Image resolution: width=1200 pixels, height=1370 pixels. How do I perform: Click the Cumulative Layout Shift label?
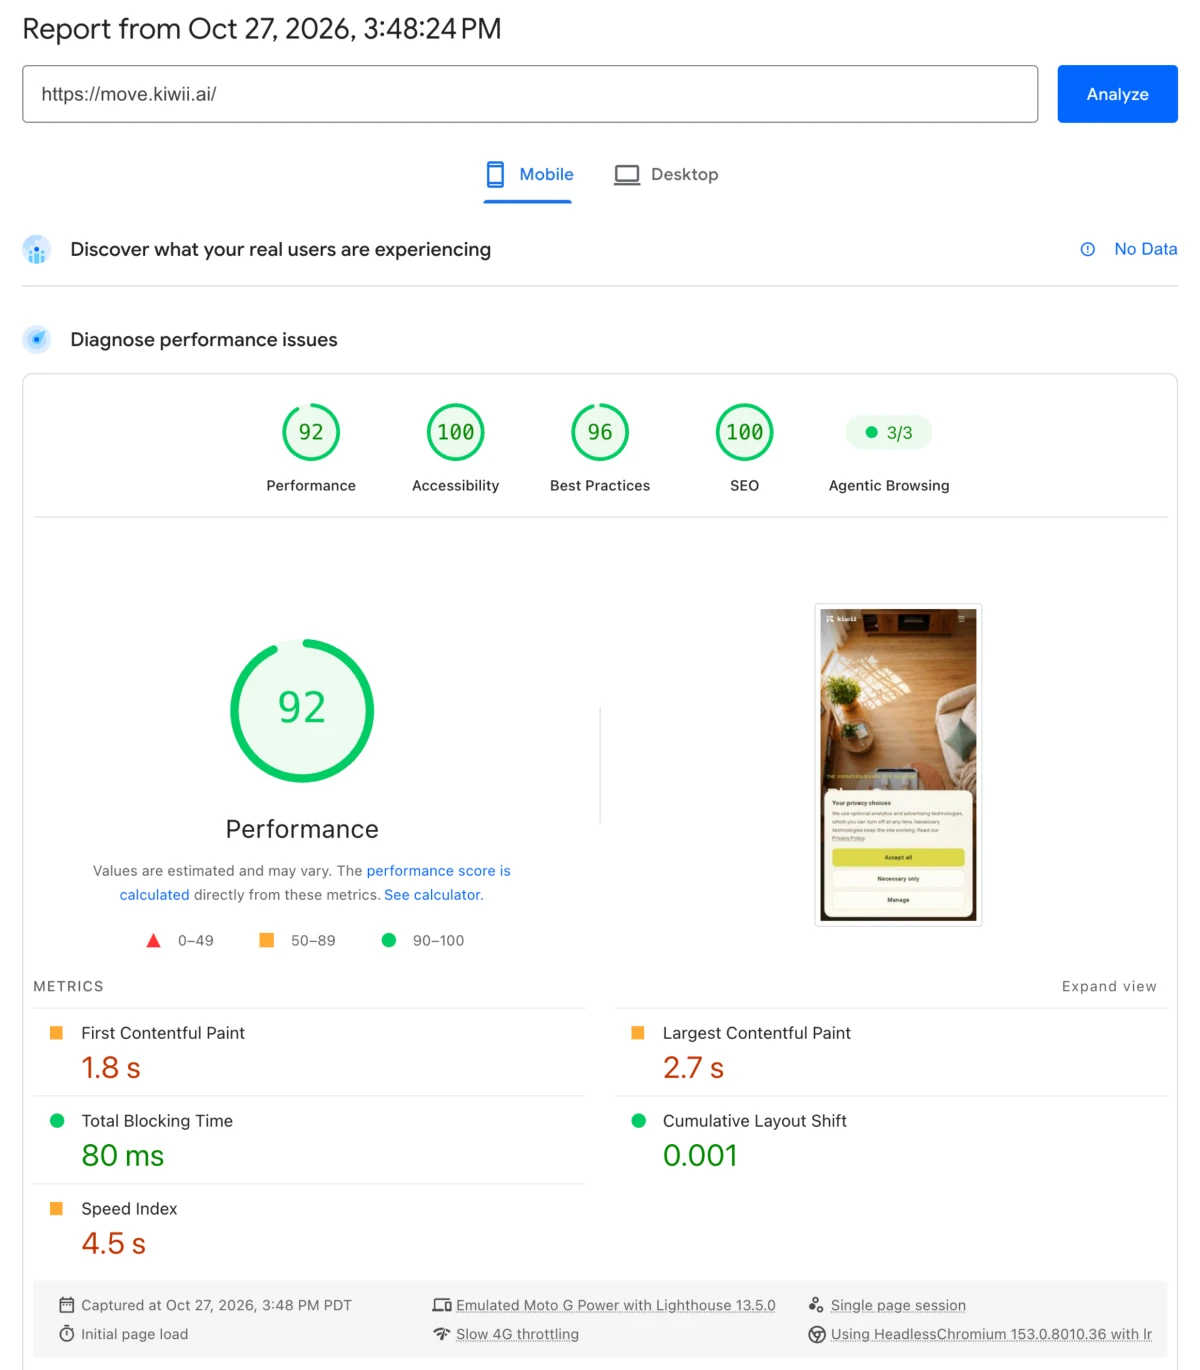click(x=755, y=1121)
